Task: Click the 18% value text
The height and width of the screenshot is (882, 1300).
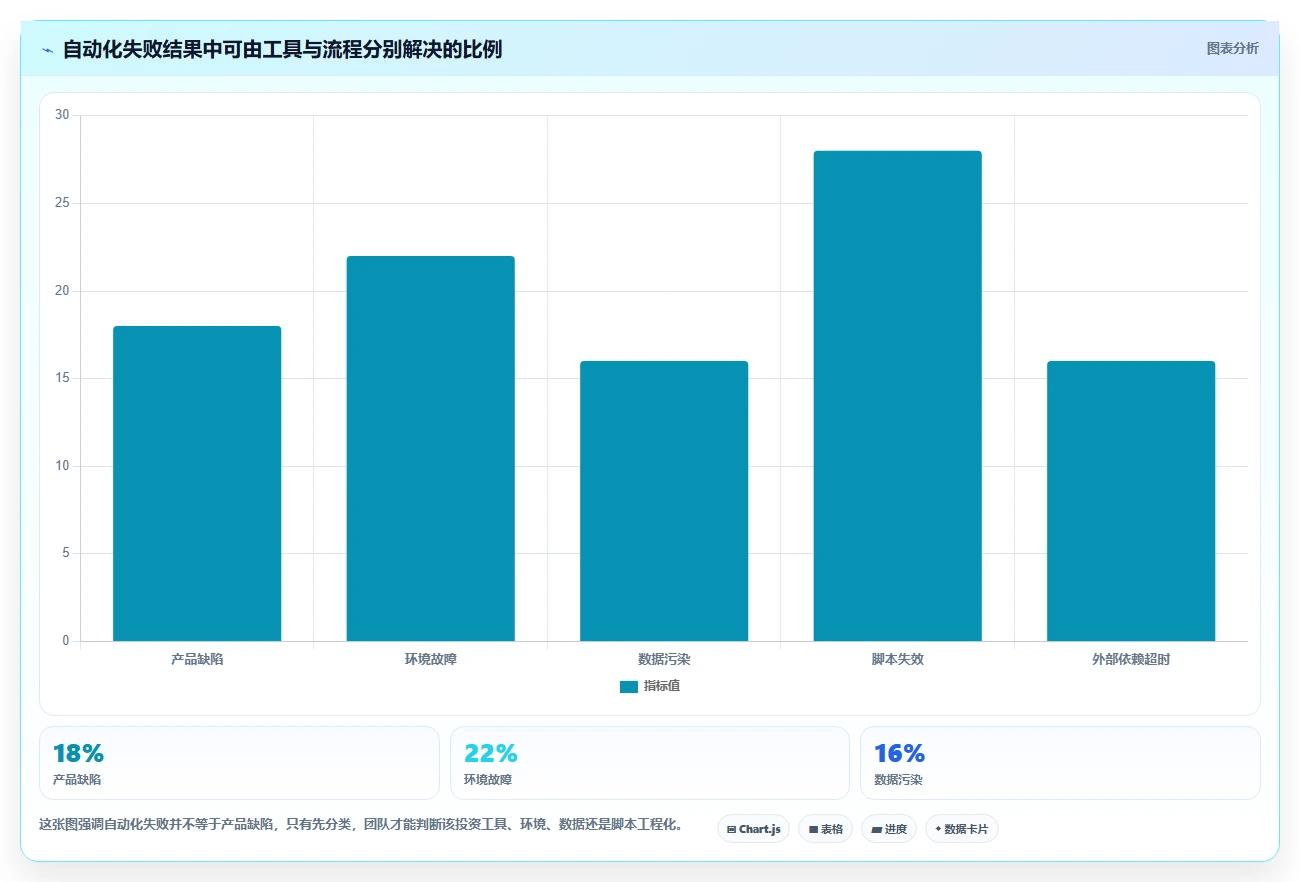Action: pos(78,753)
